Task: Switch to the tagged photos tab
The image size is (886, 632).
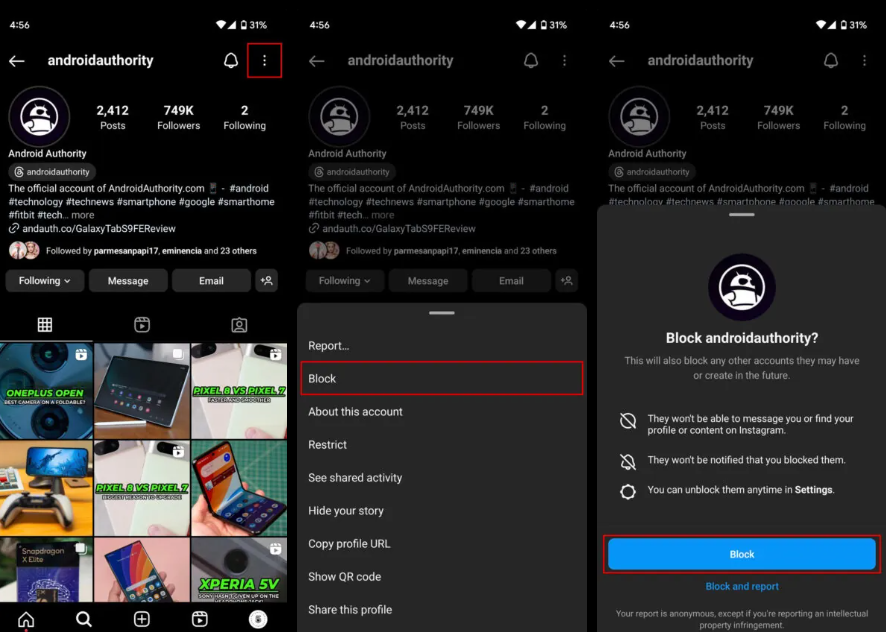Action: click(x=239, y=324)
